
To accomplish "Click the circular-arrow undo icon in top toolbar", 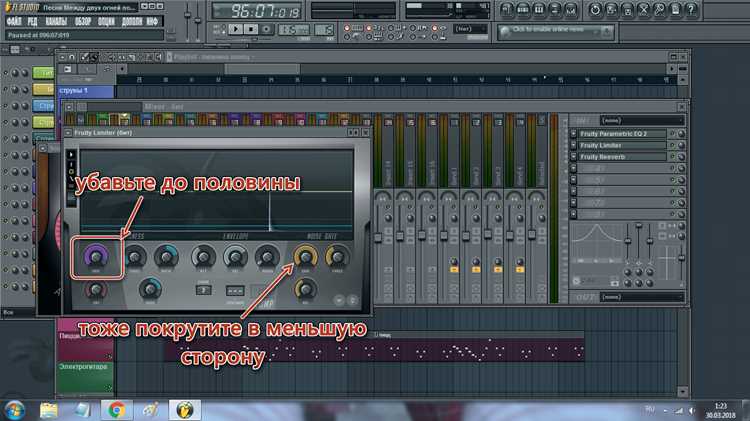I will (595, 10).
